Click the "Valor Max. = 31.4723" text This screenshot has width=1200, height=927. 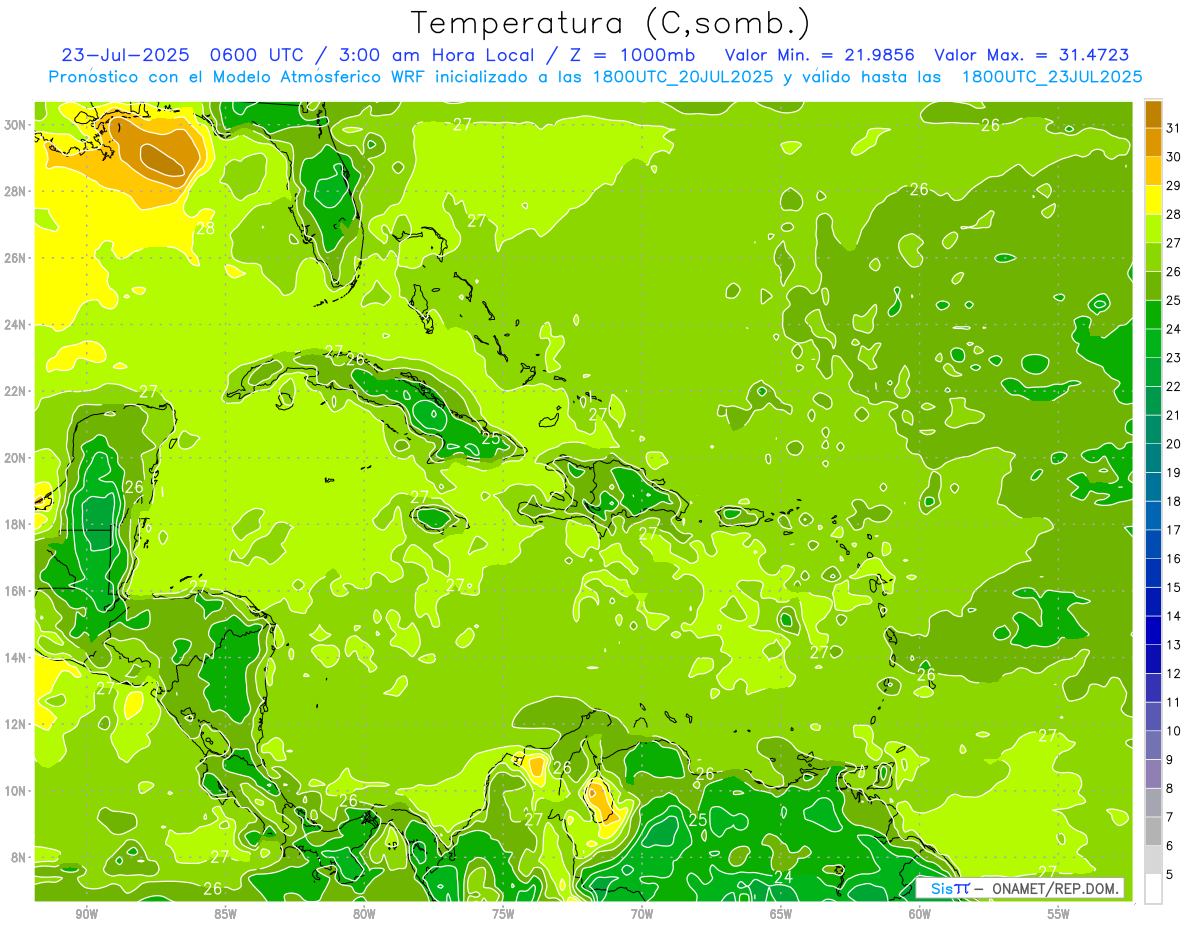(x=1032, y=55)
